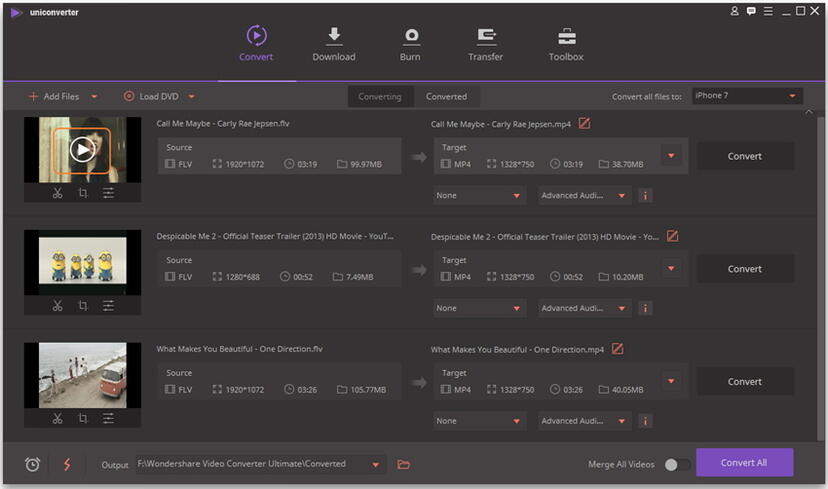This screenshot has width=828, height=489.
Task: Show info icon for What Makes You Beautiful
Action: point(645,421)
